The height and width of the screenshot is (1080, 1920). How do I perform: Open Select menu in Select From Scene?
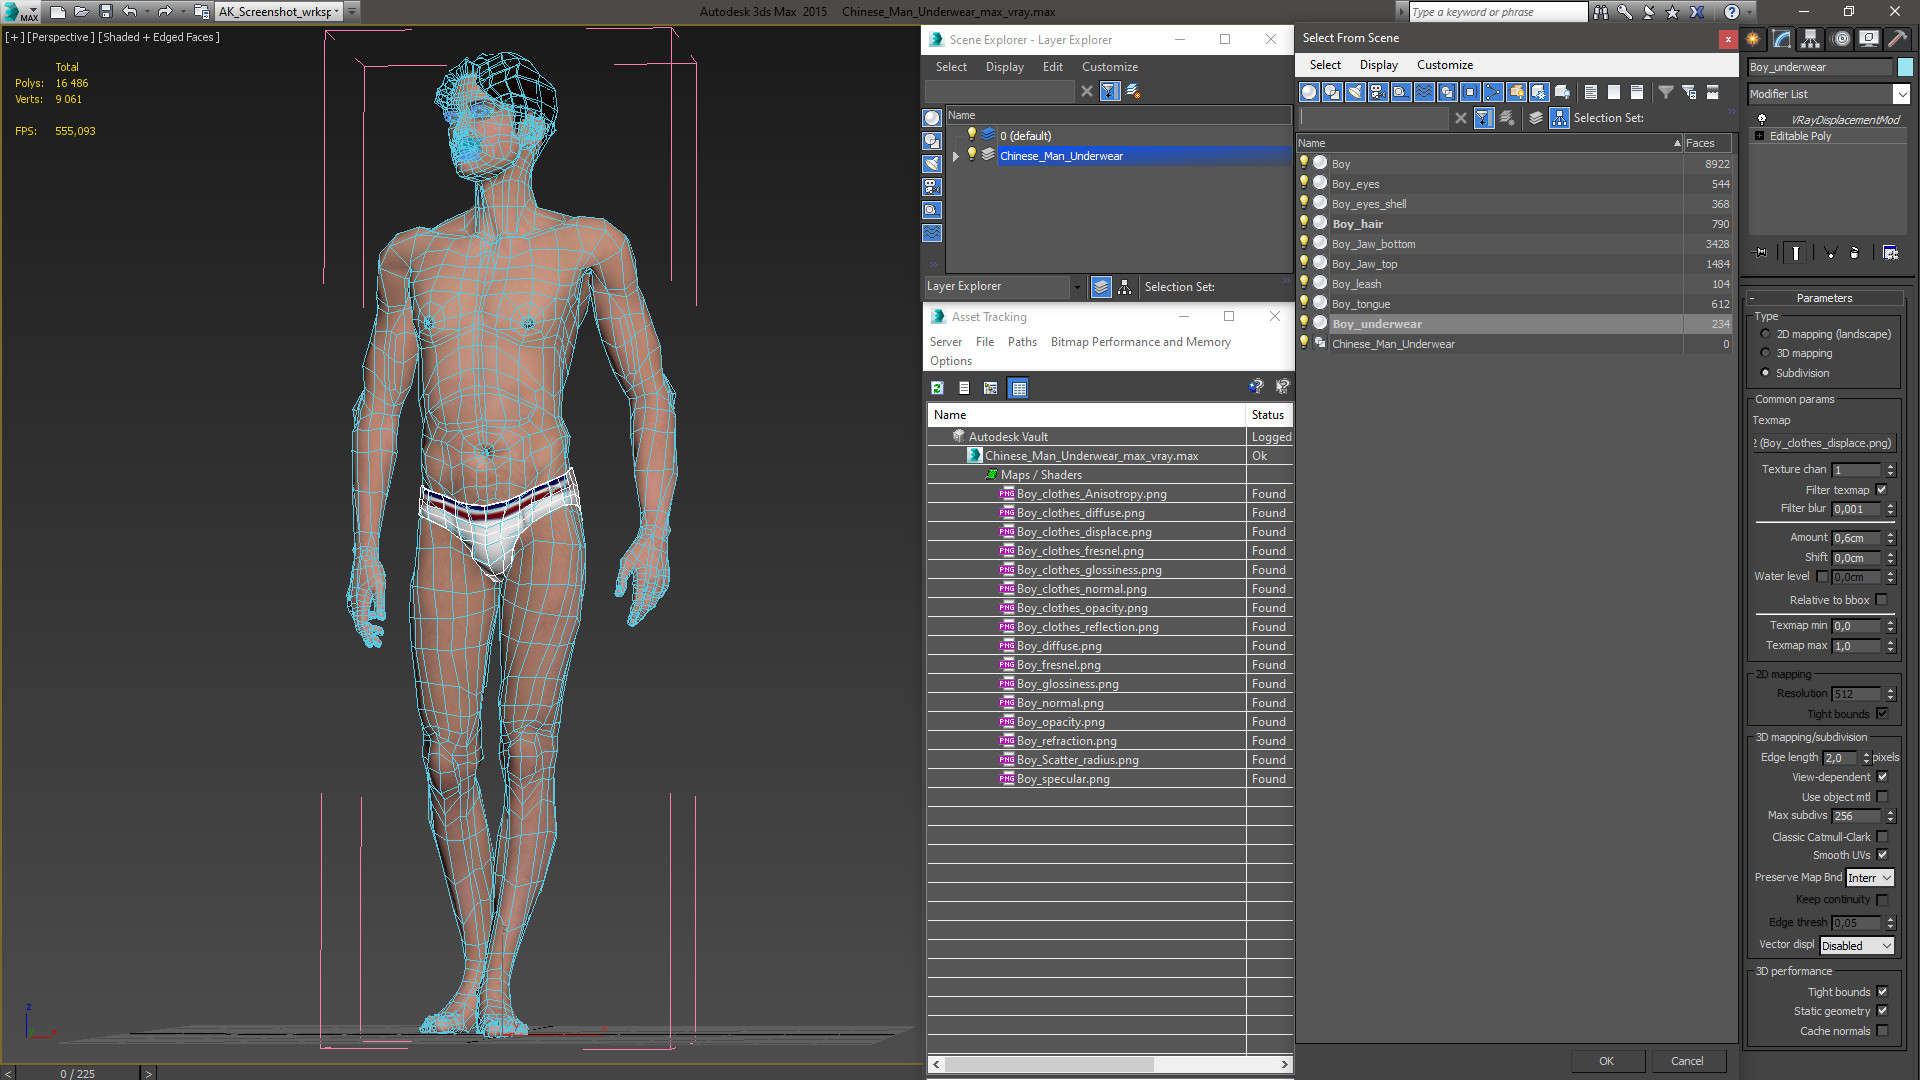click(1325, 65)
